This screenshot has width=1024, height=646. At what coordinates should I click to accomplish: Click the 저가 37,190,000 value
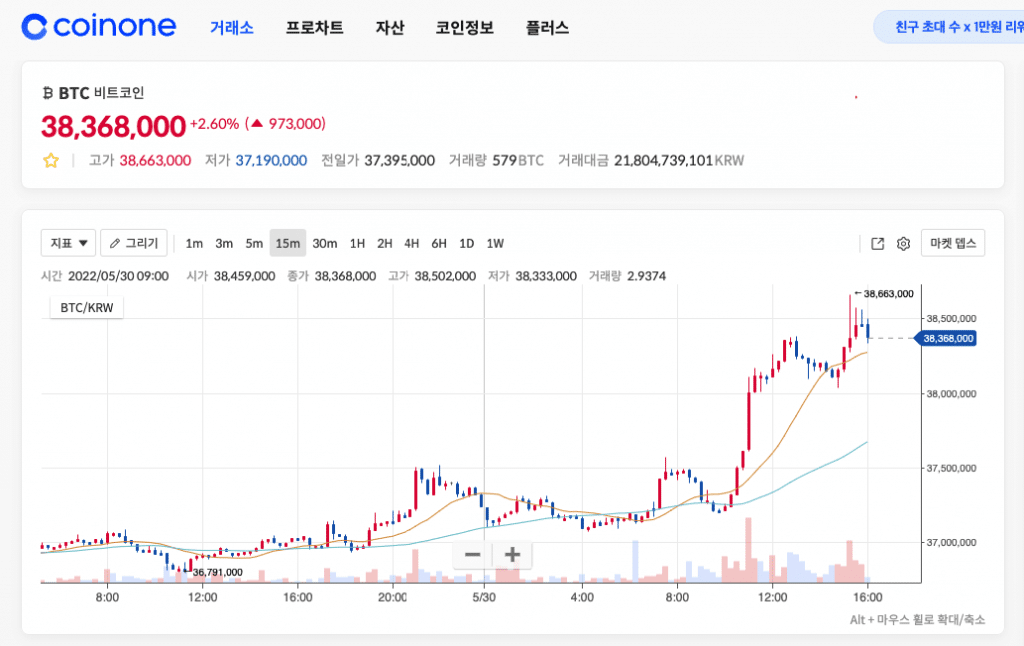(271, 161)
